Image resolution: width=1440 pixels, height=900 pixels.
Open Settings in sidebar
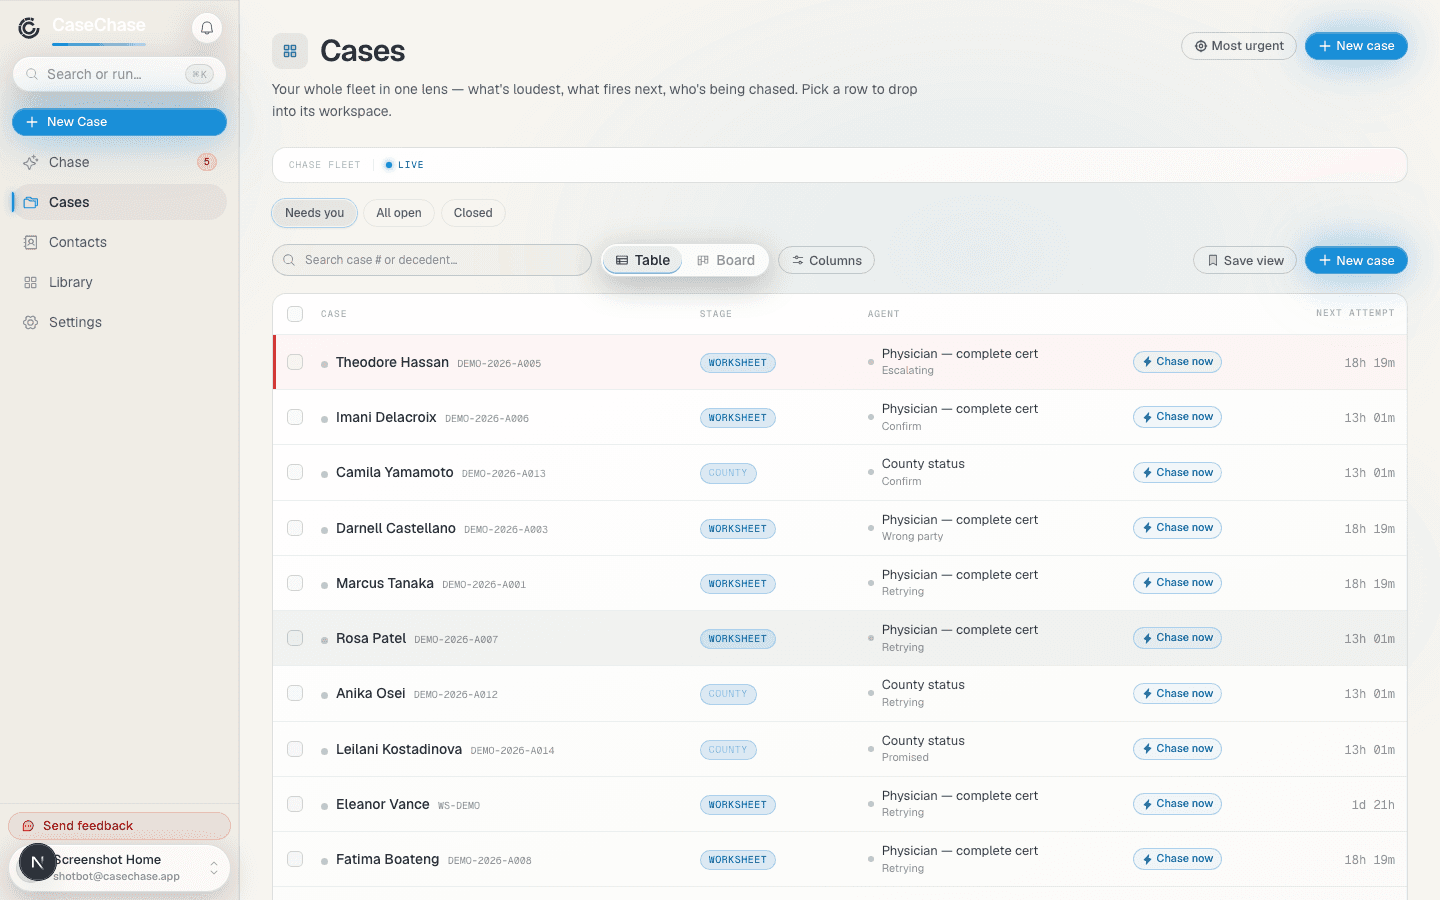(x=119, y=322)
